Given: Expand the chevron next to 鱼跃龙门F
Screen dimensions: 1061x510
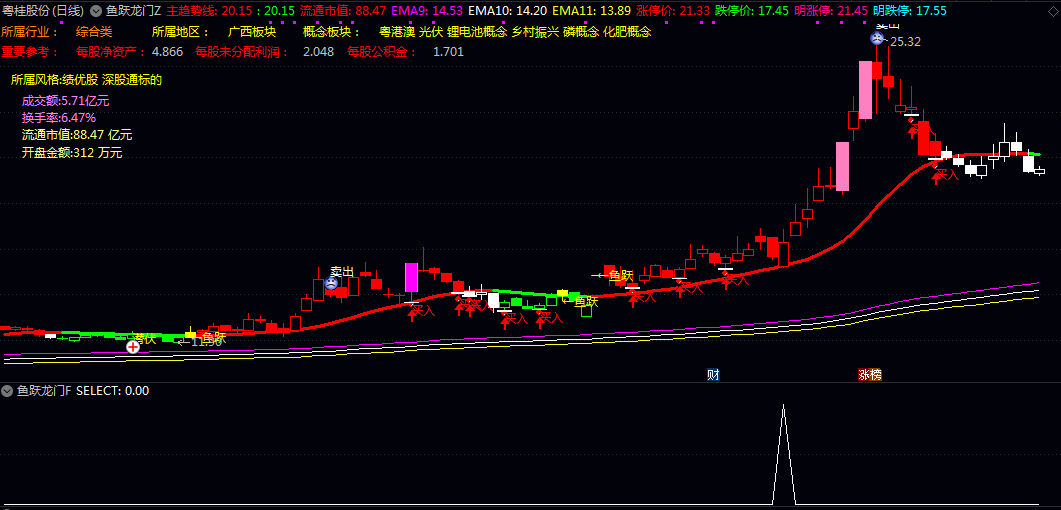Looking at the screenshot, I should (x=7, y=390).
